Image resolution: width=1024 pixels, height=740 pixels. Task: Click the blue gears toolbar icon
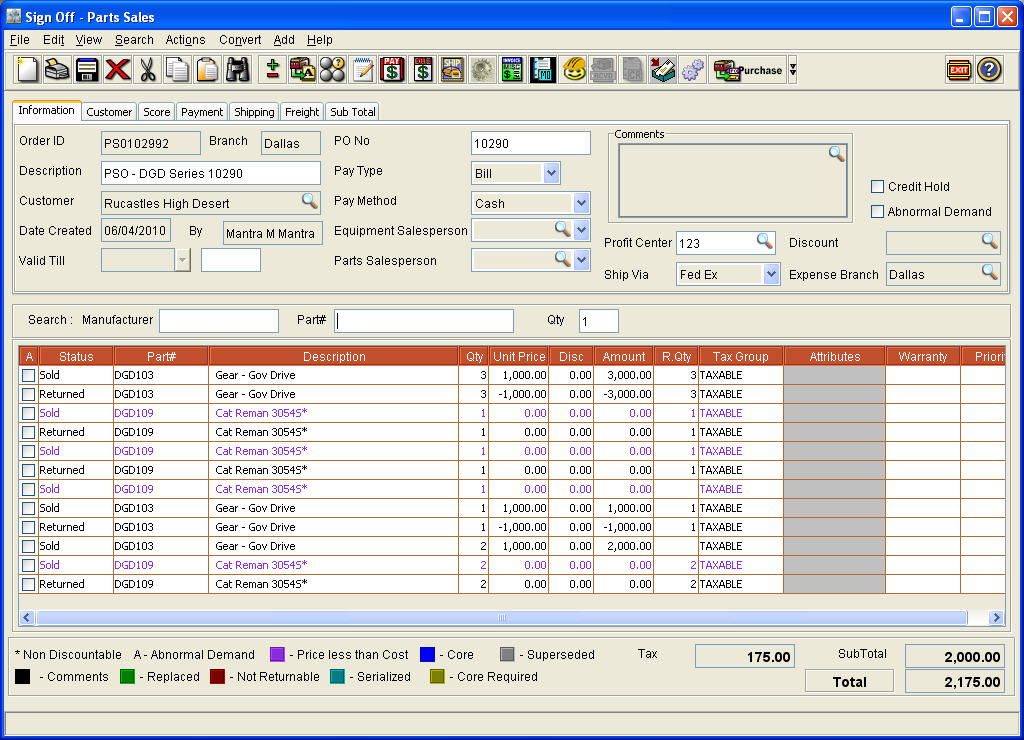click(693, 69)
